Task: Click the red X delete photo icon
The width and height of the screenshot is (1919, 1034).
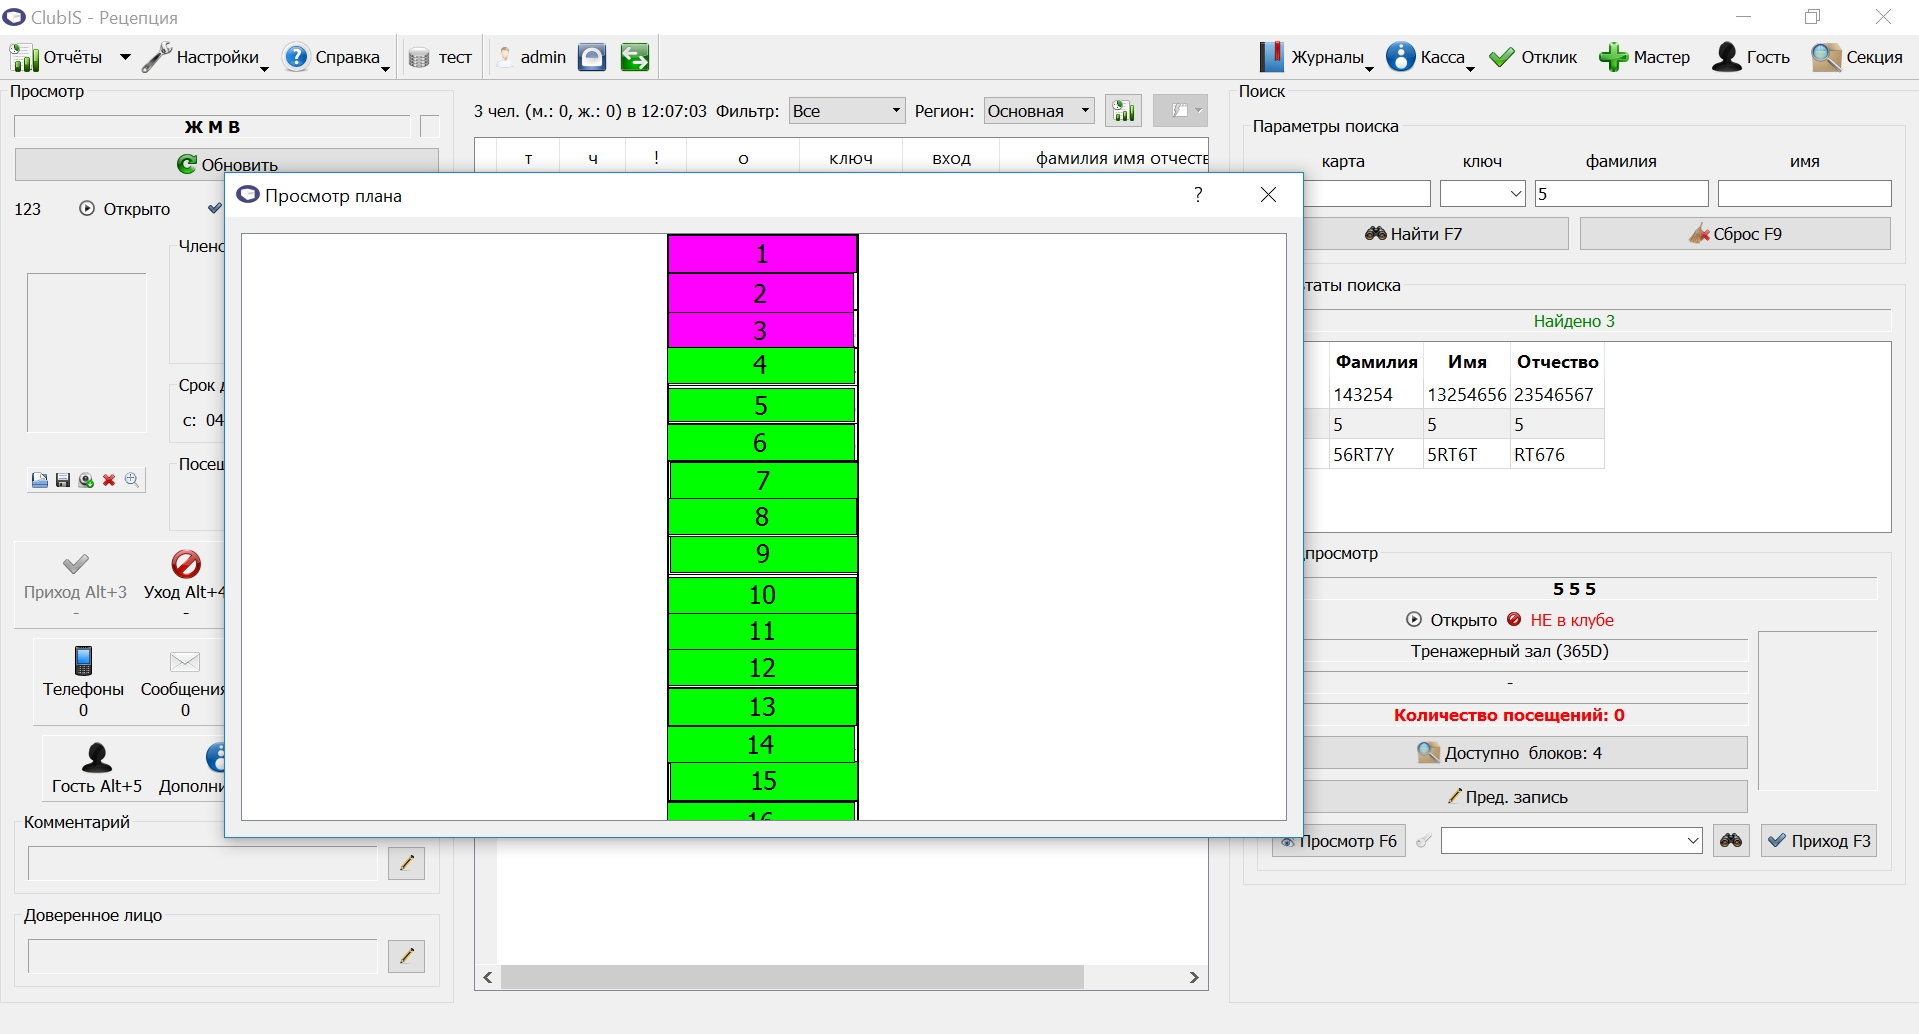Action: tap(109, 481)
